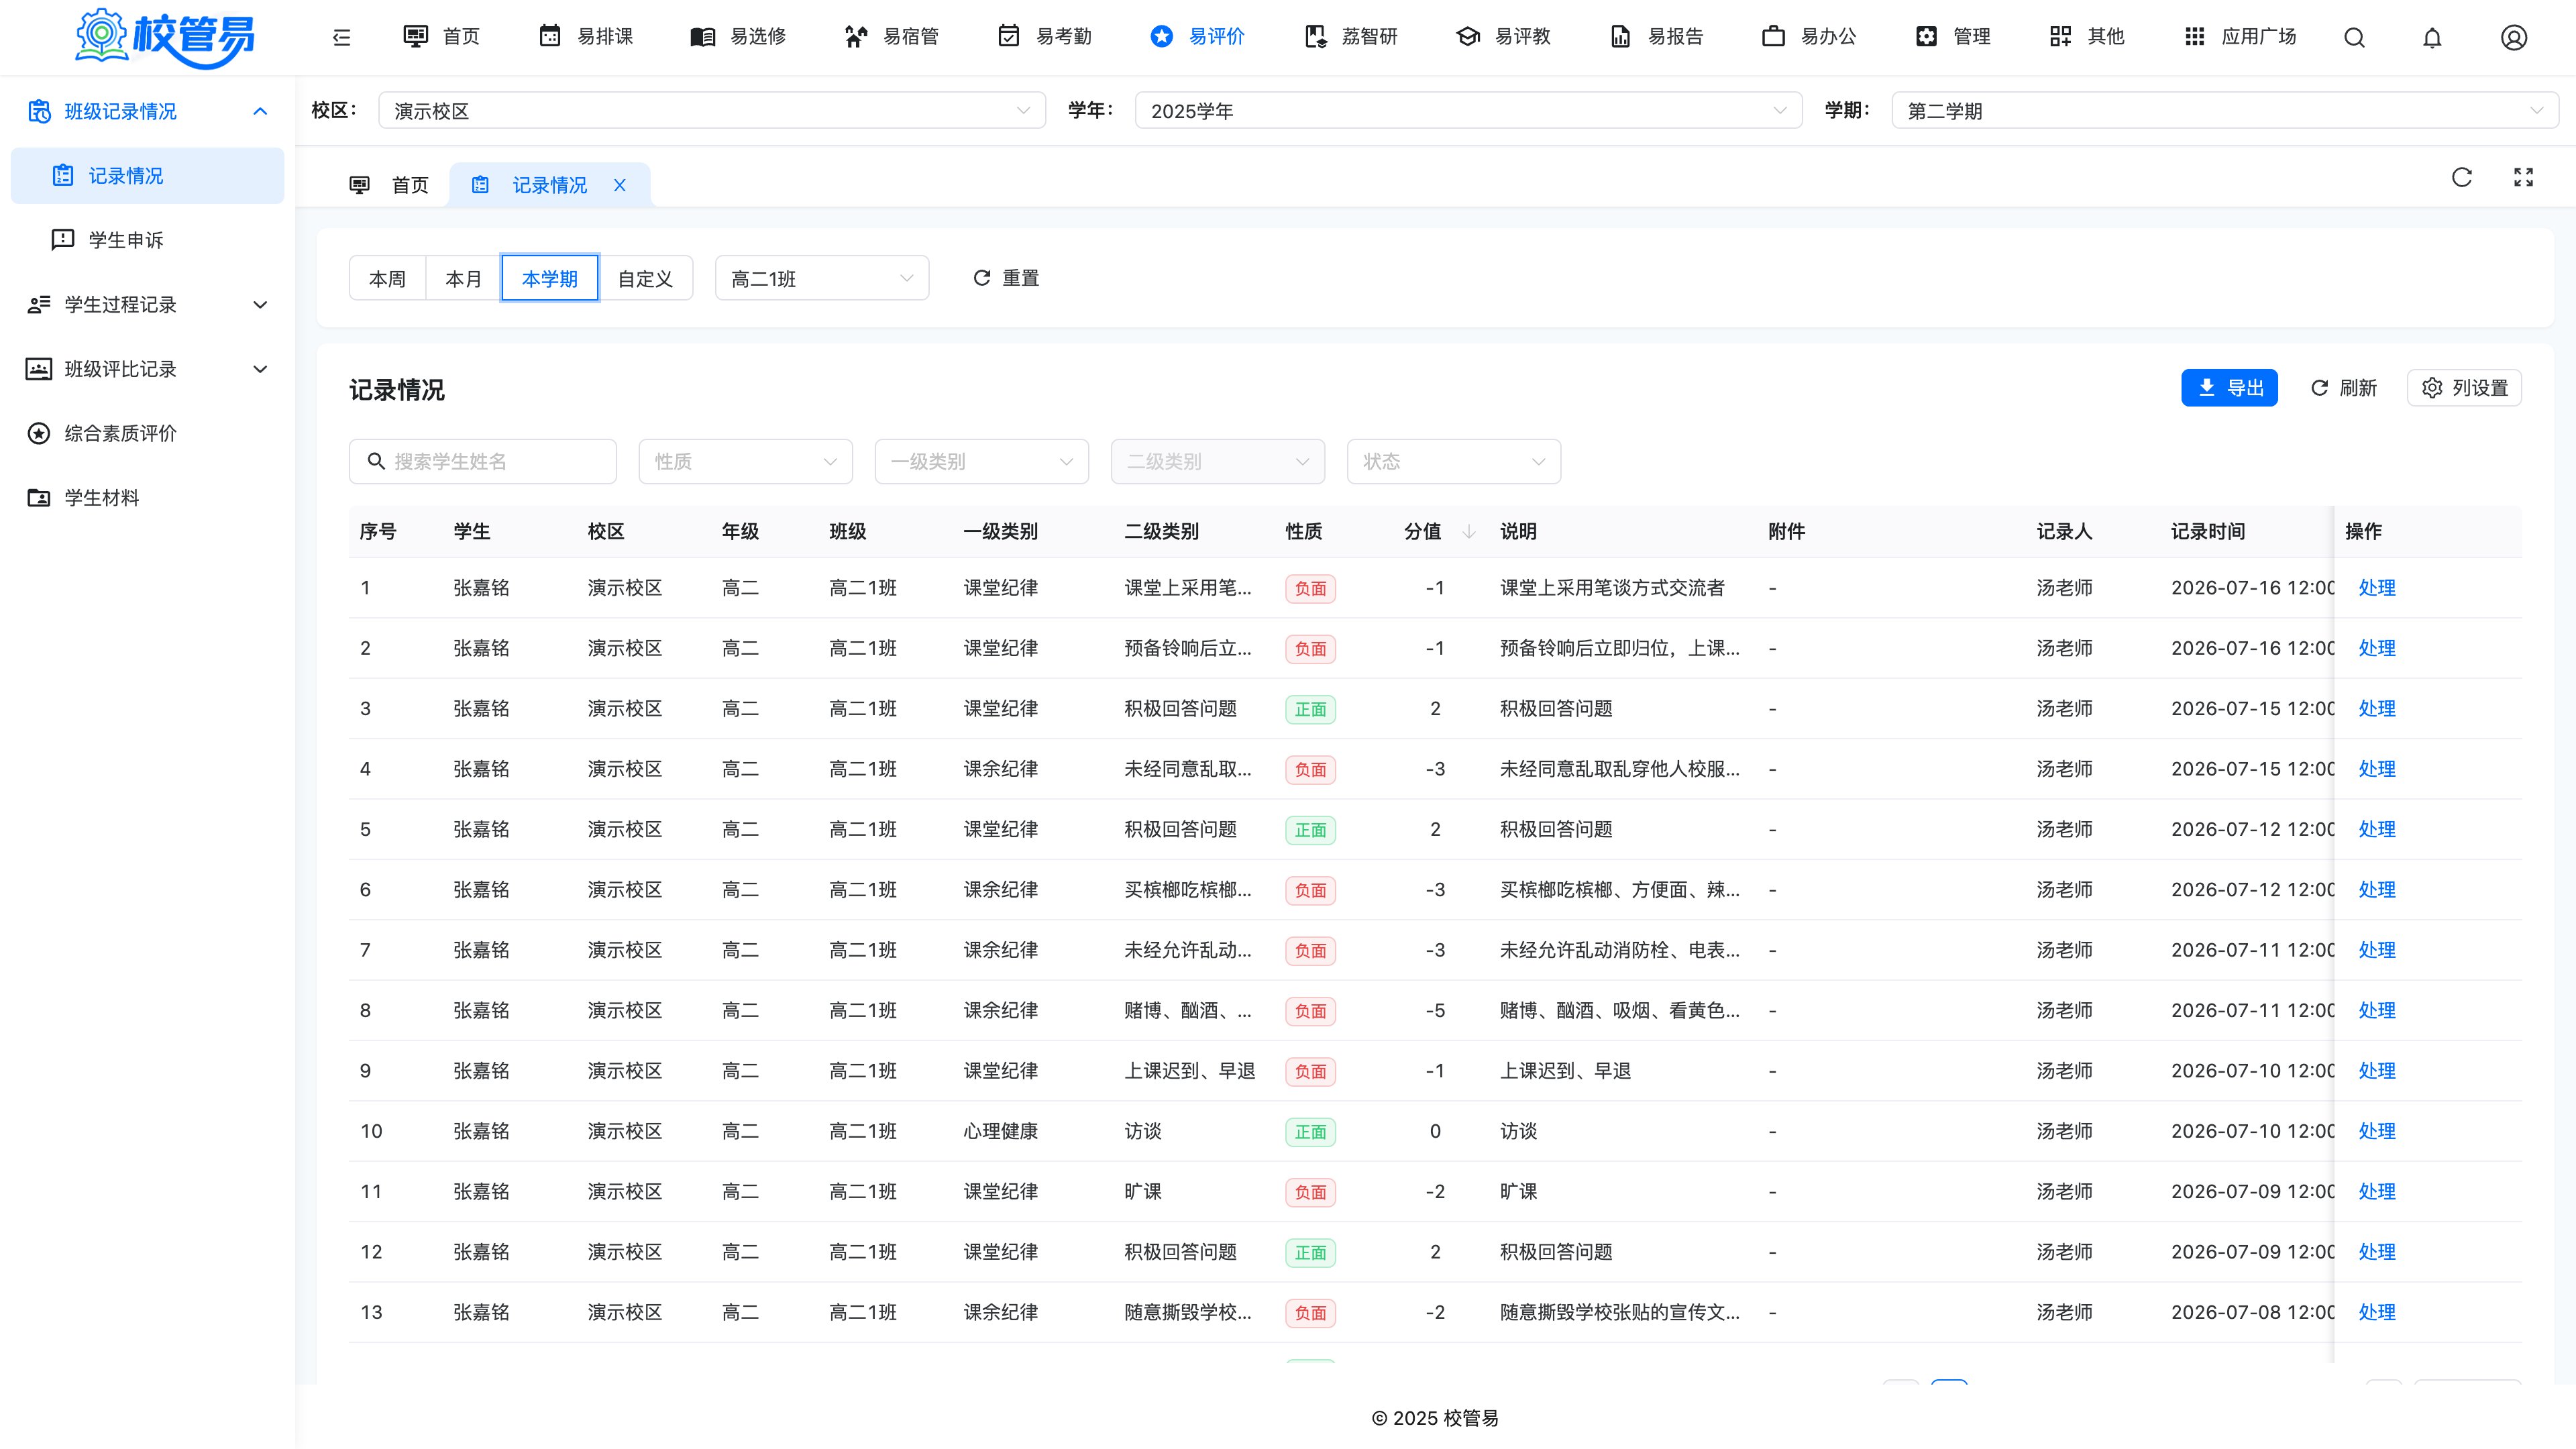2576x1449 pixels.
Task: Click 处理 for row 1
Action: [x=2377, y=588]
